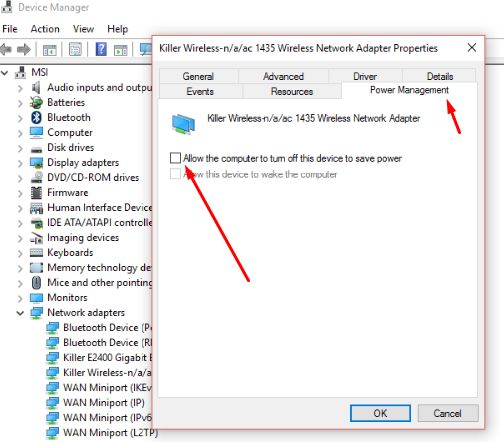
Task: Click the Forward arrow toolbar icon
Action: (x=23, y=50)
